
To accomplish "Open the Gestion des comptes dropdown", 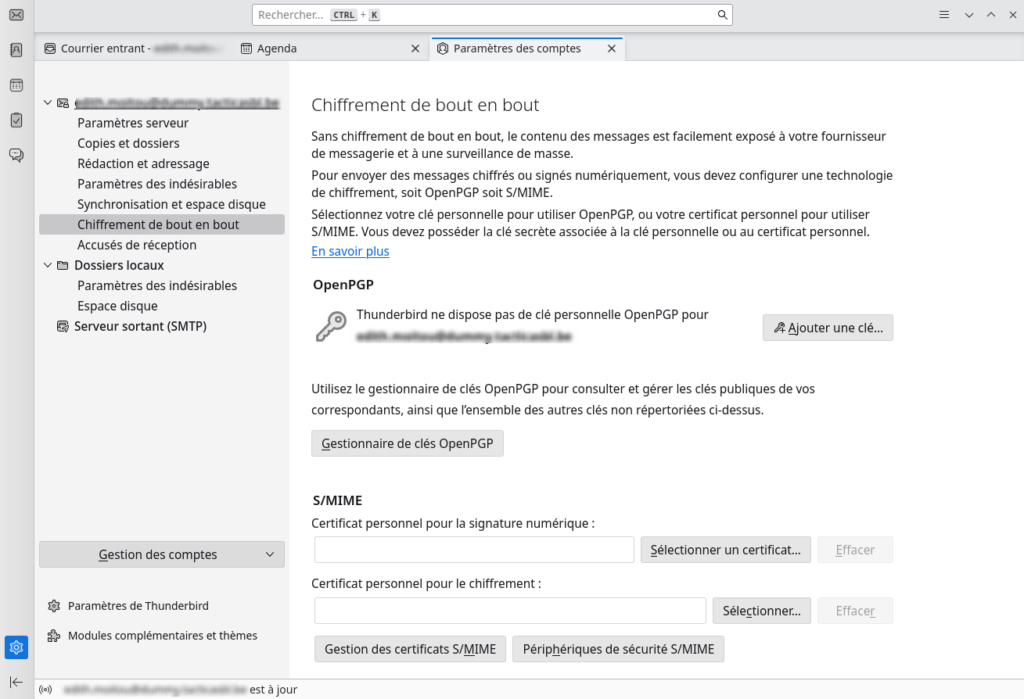I will pyautogui.click(x=162, y=555).
